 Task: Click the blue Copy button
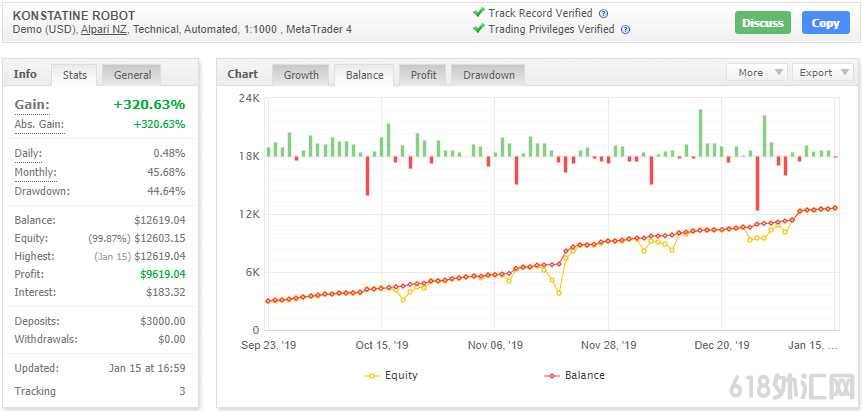pyautogui.click(x=825, y=23)
